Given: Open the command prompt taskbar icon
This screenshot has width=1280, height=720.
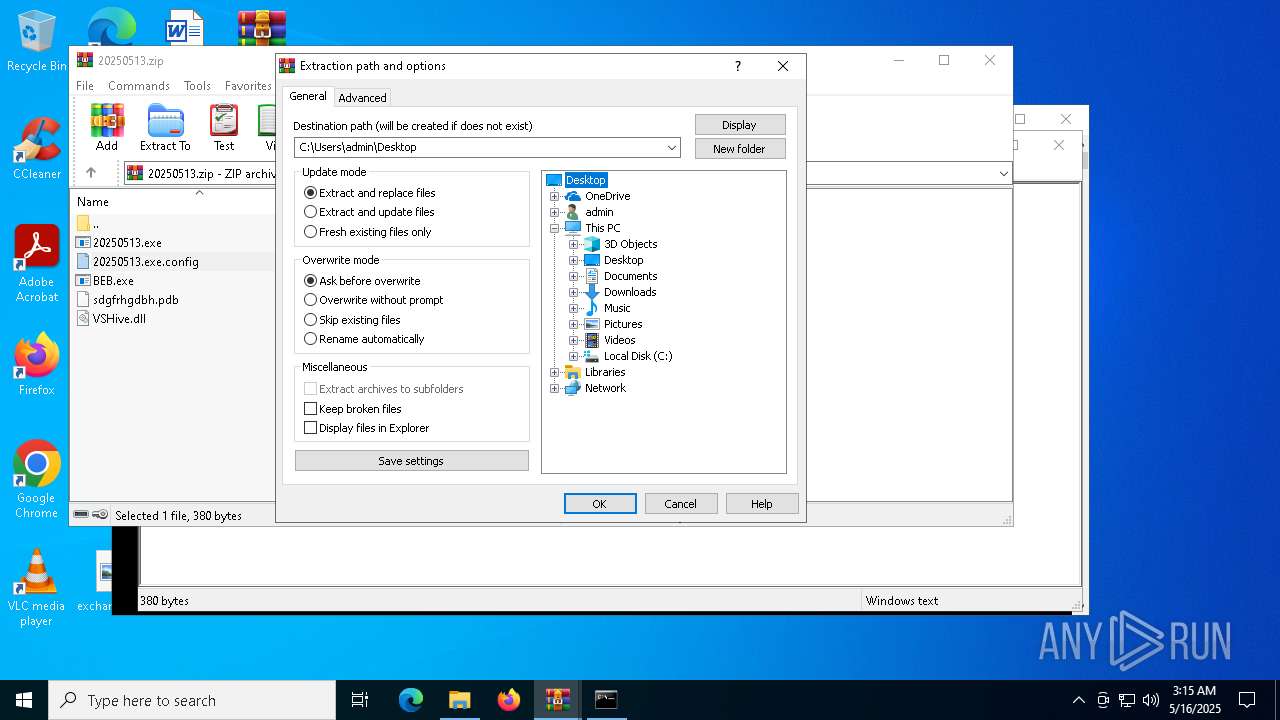Looking at the screenshot, I should 606,700.
